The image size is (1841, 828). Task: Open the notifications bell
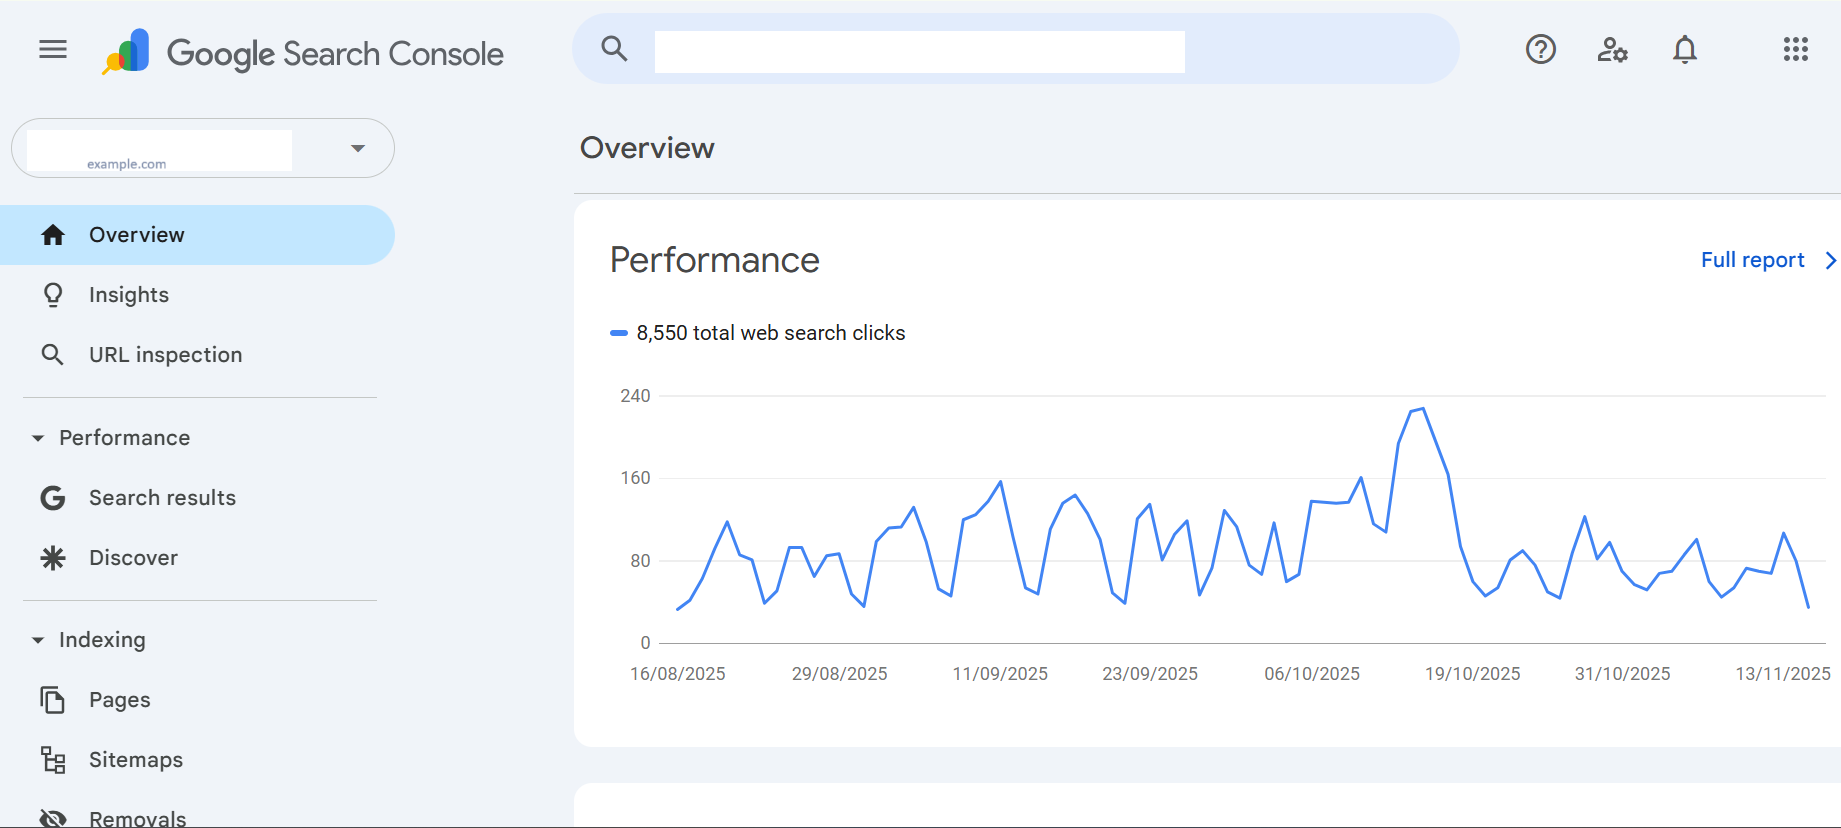(1685, 49)
